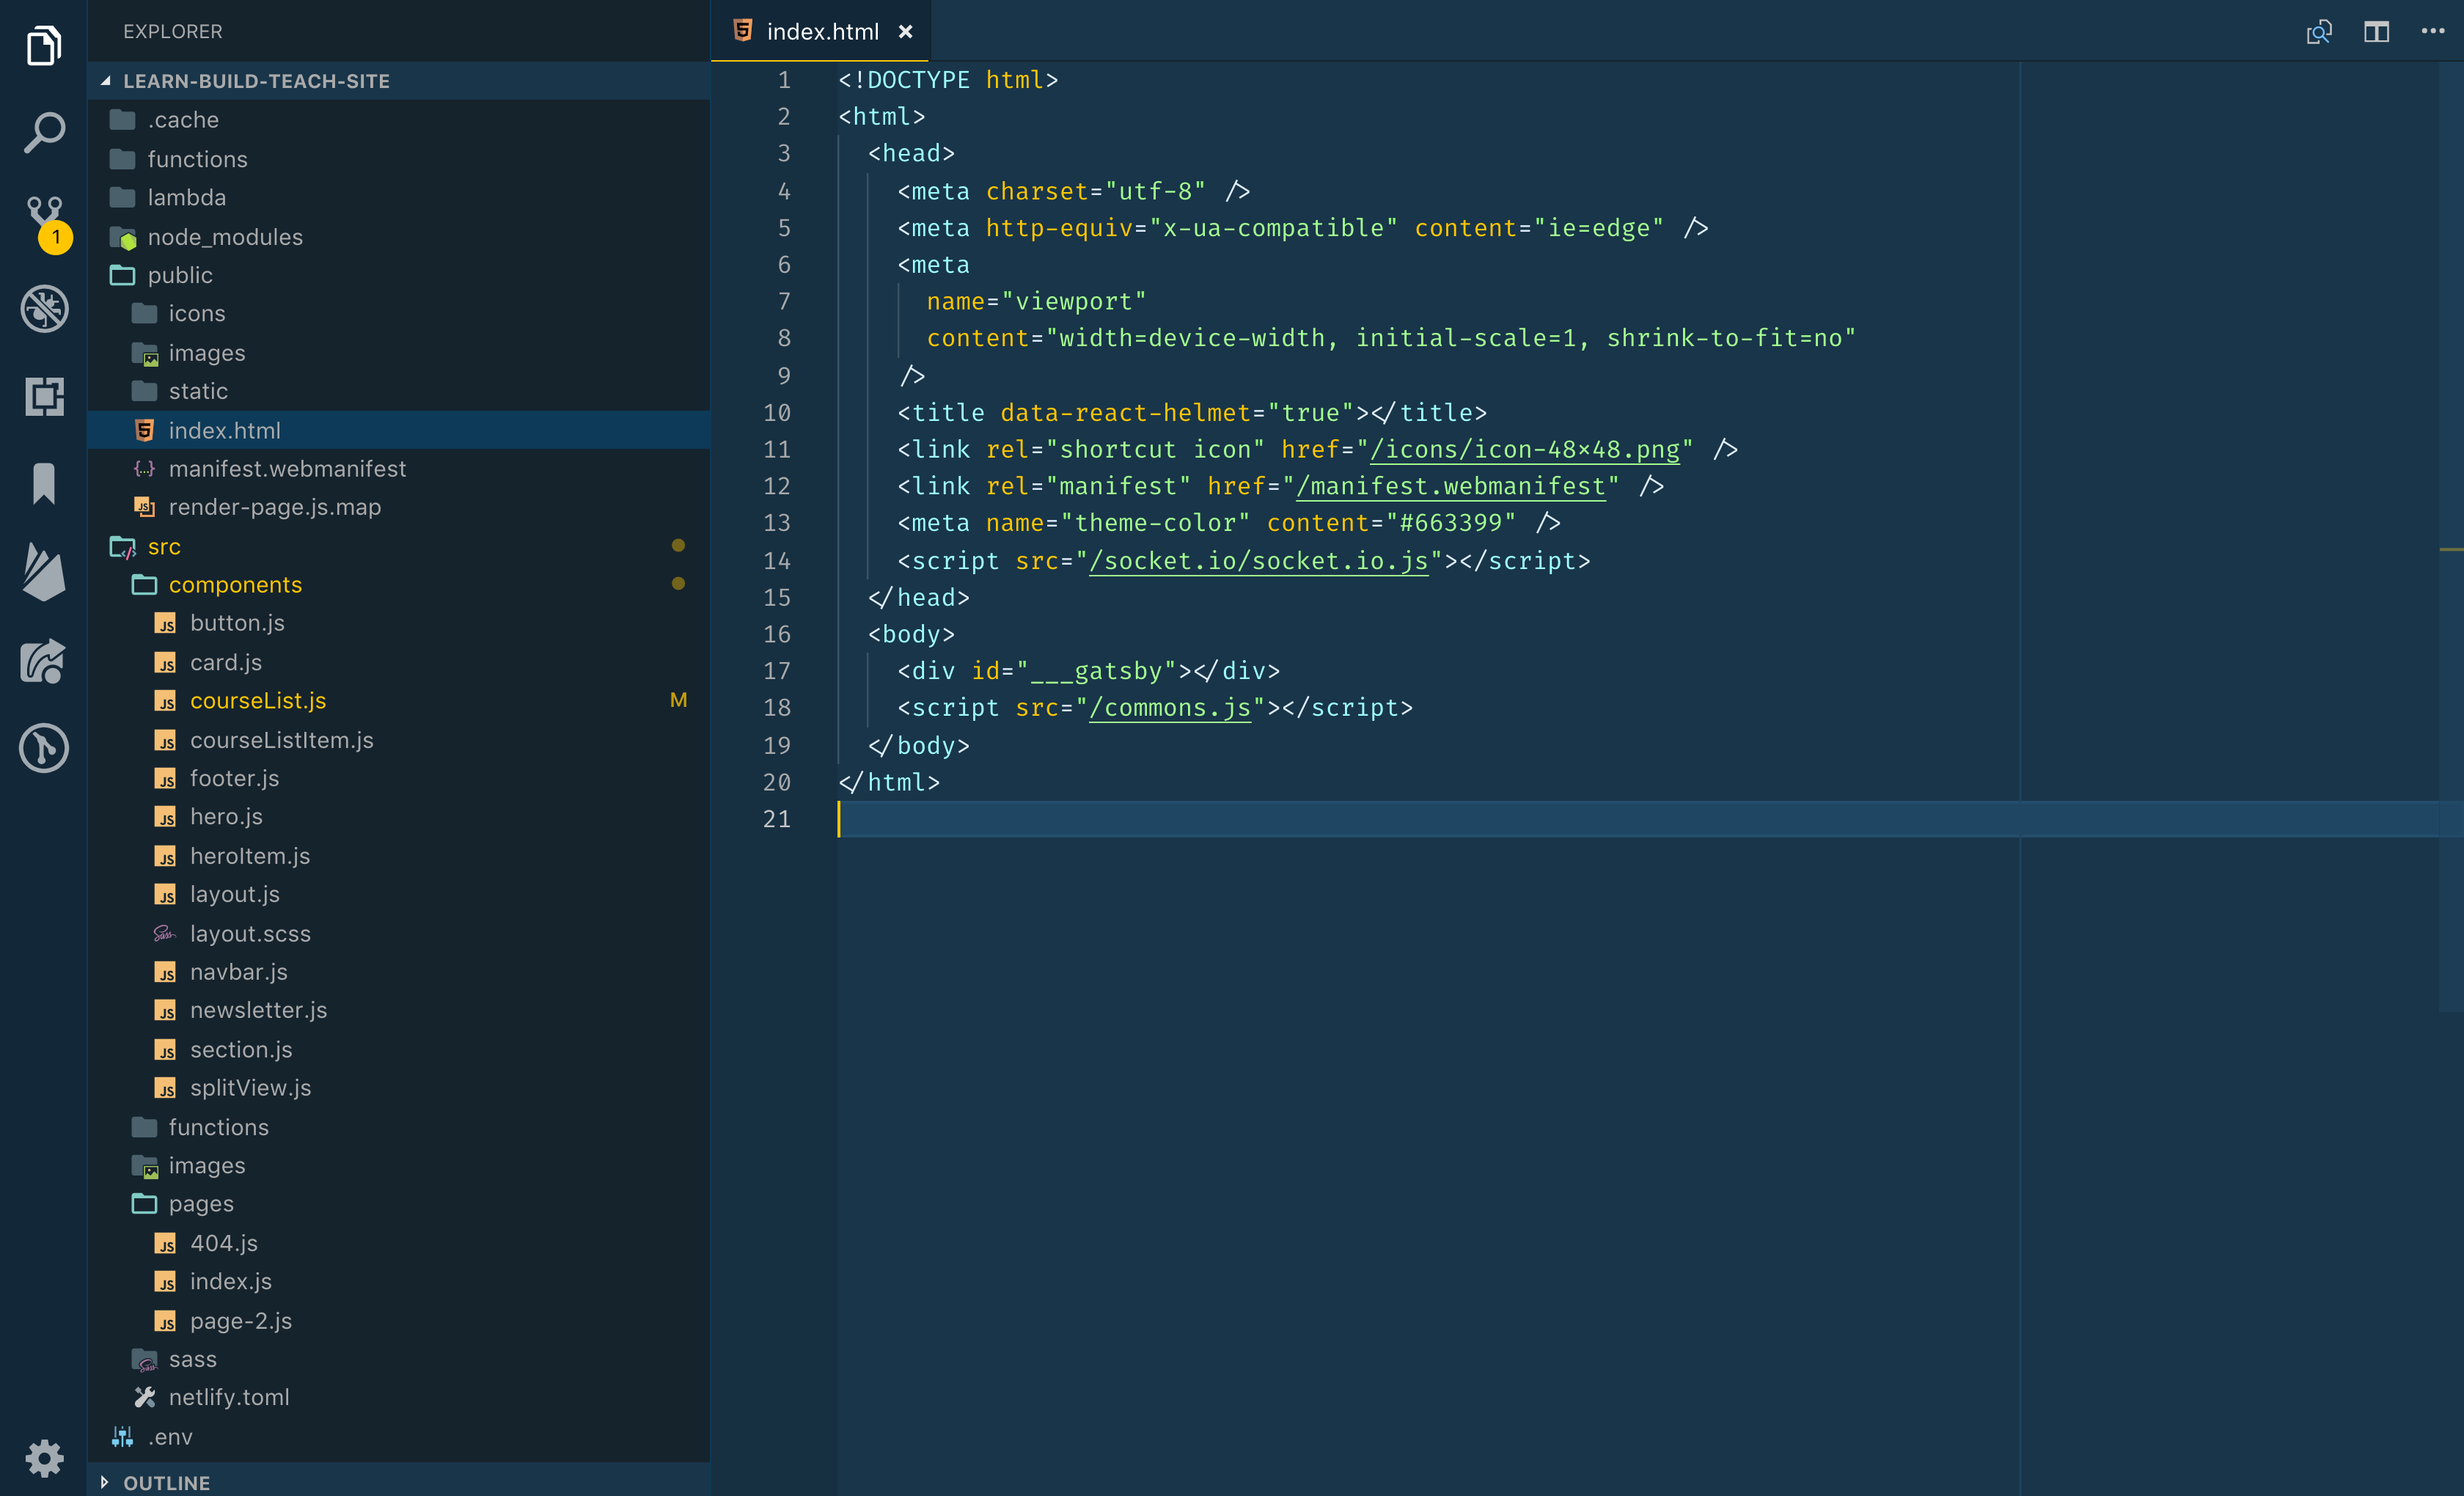Open the Manage settings gear
2464x1496 pixels.
coord(44,1458)
